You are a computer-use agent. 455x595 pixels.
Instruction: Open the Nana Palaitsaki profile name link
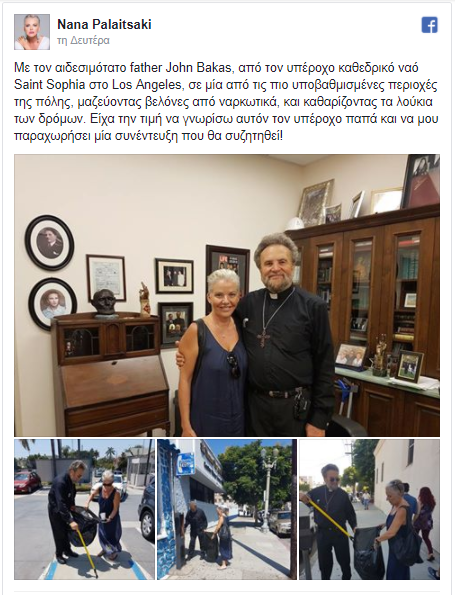point(104,25)
